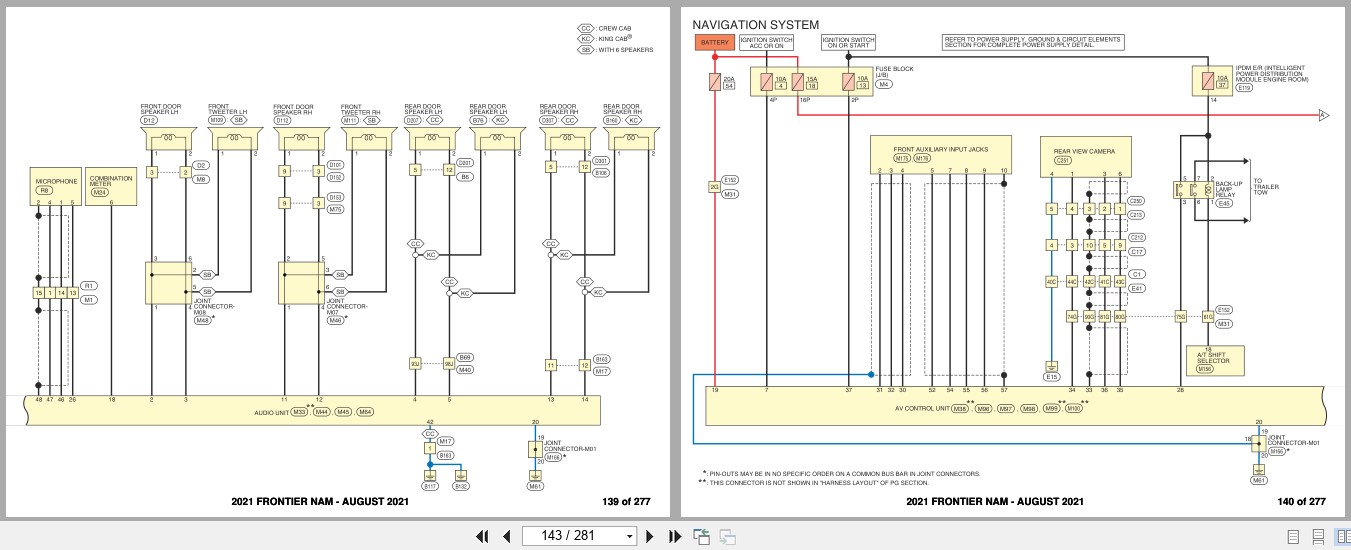
Task: Click the AV CONTROL UNIT label
Action: [922, 408]
